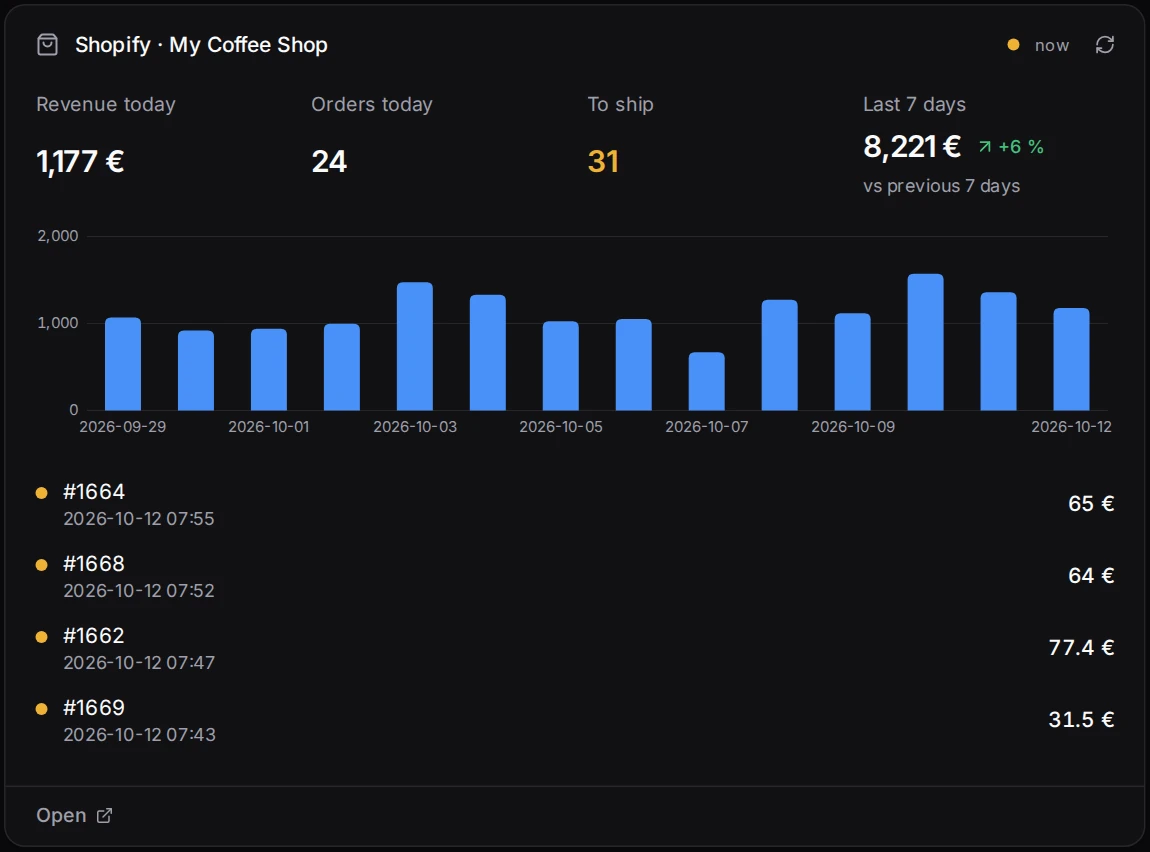Click the x-axis label 2026-10-03

pyautogui.click(x=414, y=427)
